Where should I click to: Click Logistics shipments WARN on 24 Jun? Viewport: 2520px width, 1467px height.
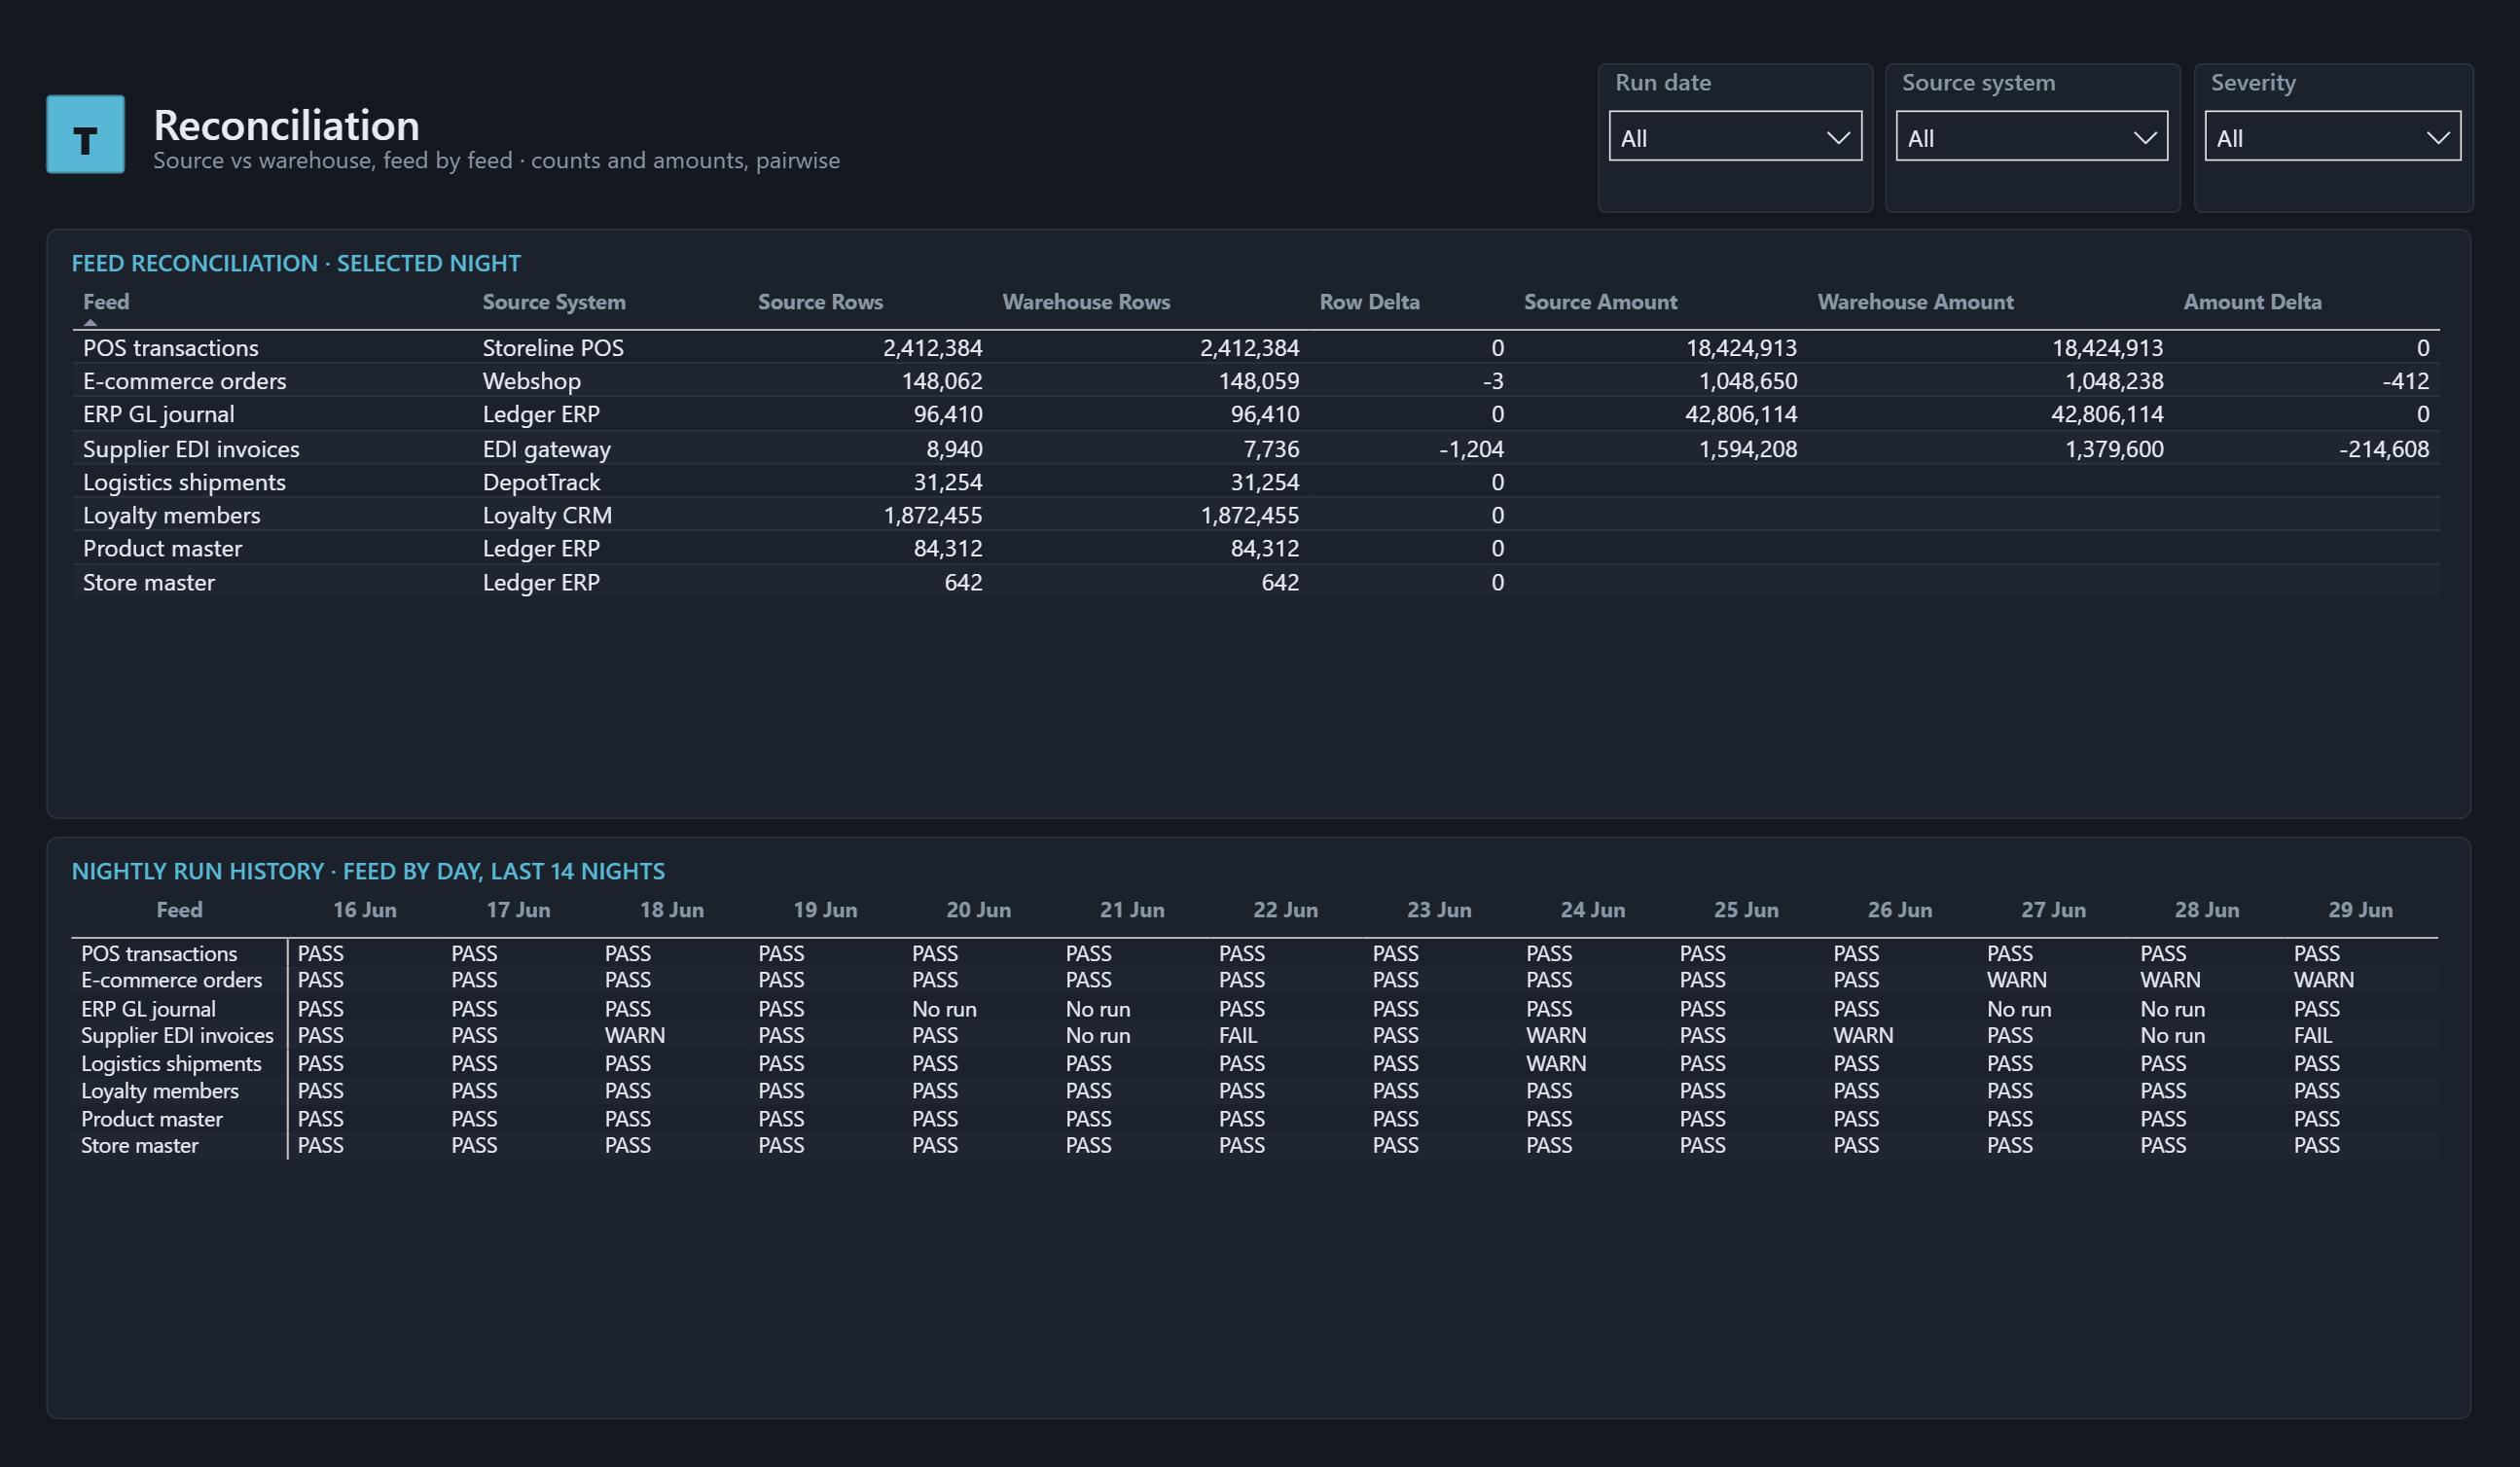coord(1556,1063)
